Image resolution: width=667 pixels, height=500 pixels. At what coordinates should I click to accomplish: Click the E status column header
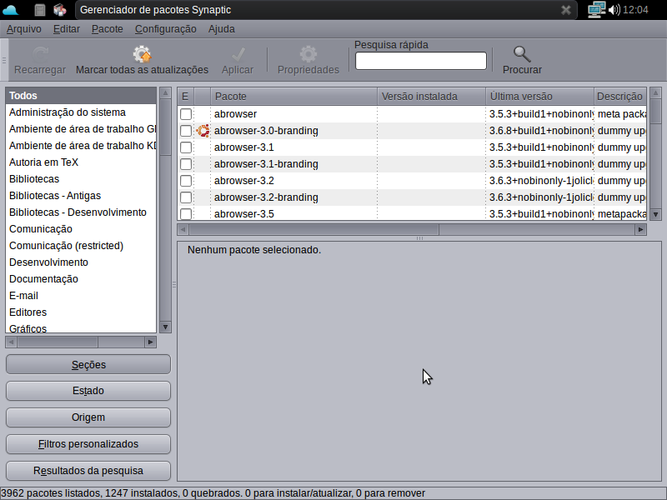point(185,96)
